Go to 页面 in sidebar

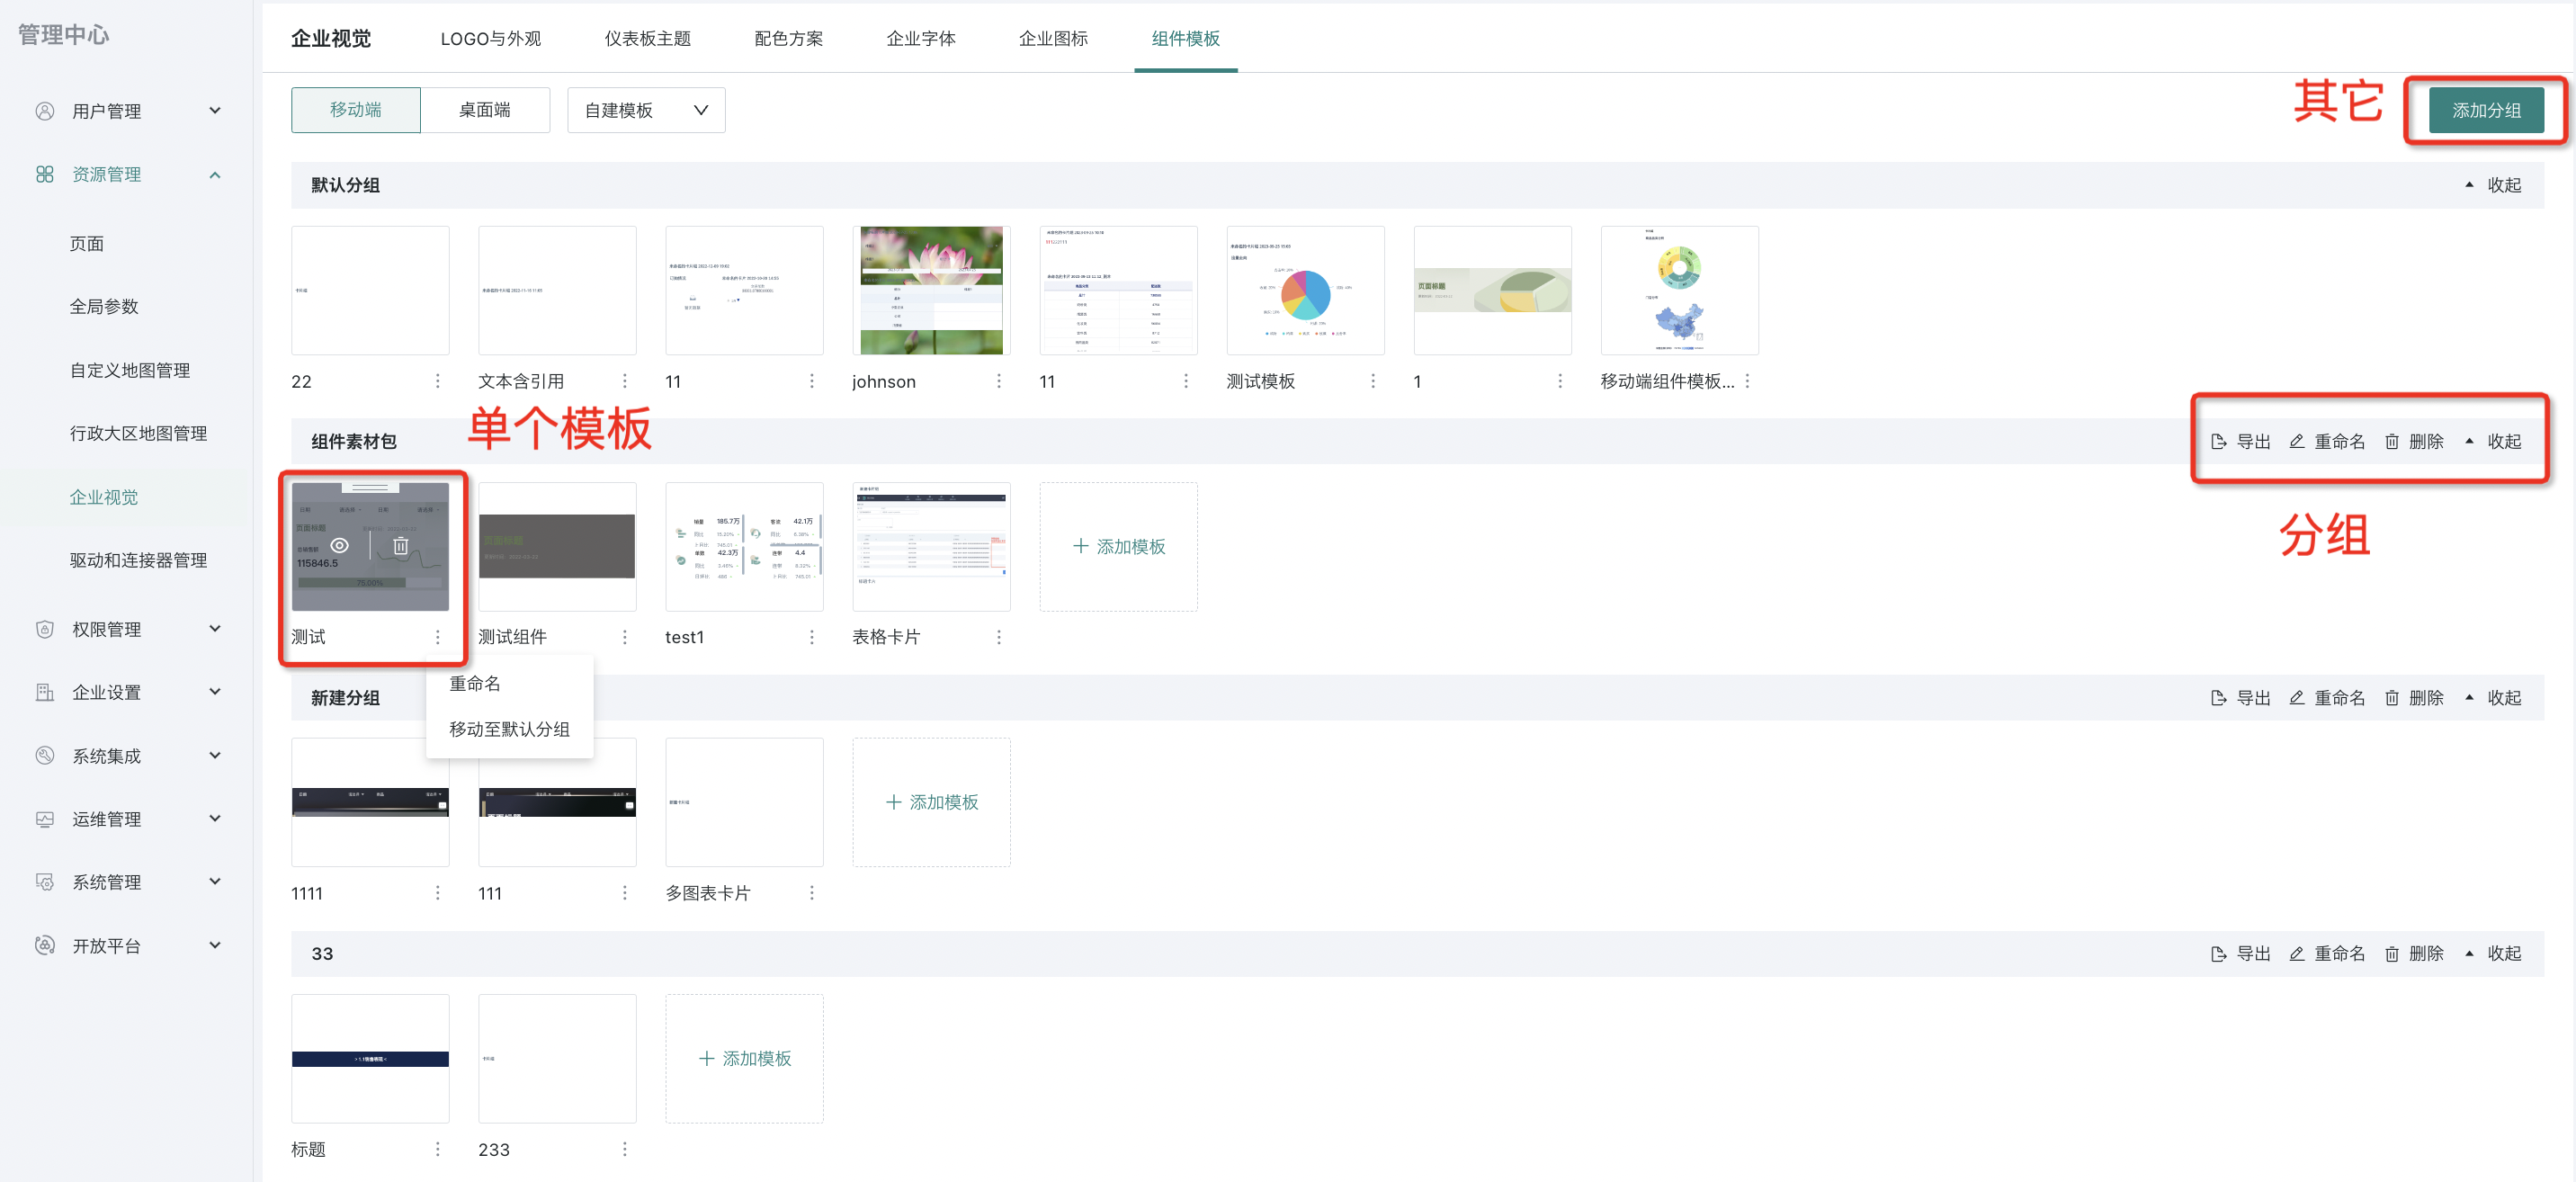[x=87, y=244]
